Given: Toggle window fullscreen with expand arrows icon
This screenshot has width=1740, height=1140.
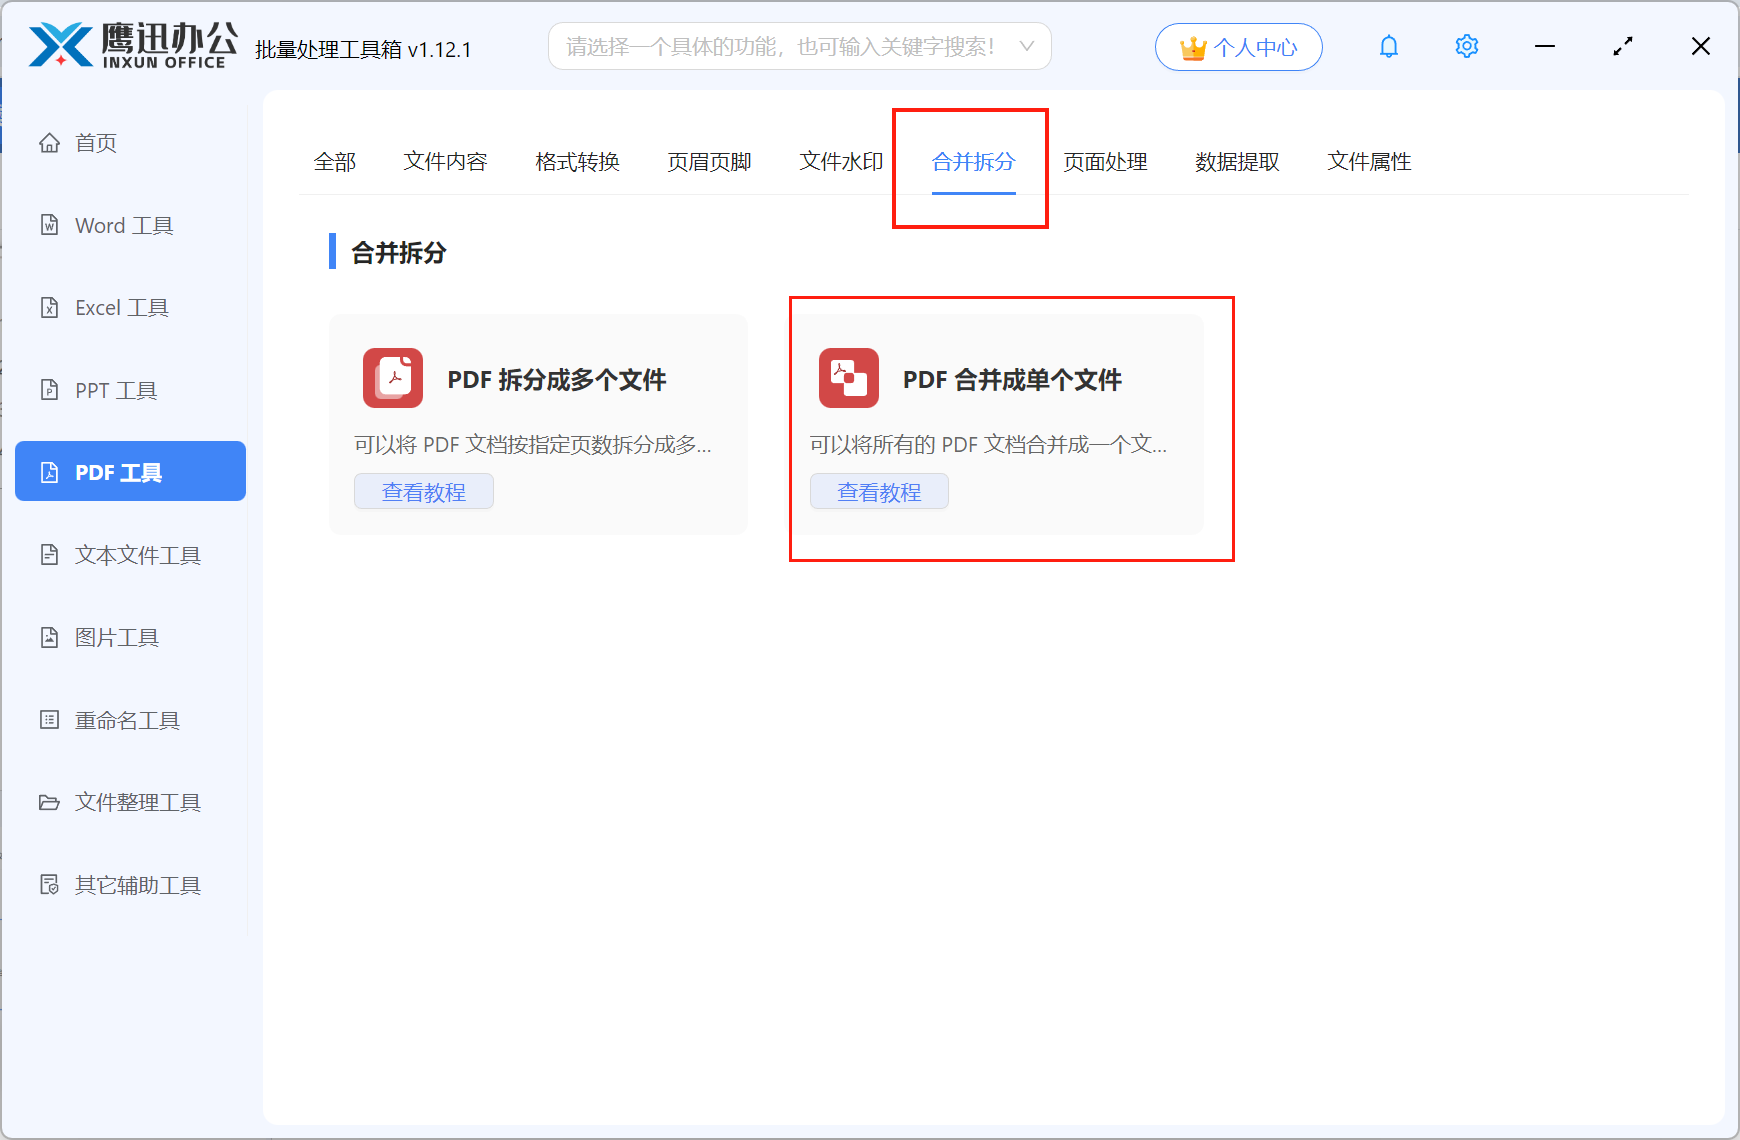Looking at the screenshot, I should (x=1622, y=47).
